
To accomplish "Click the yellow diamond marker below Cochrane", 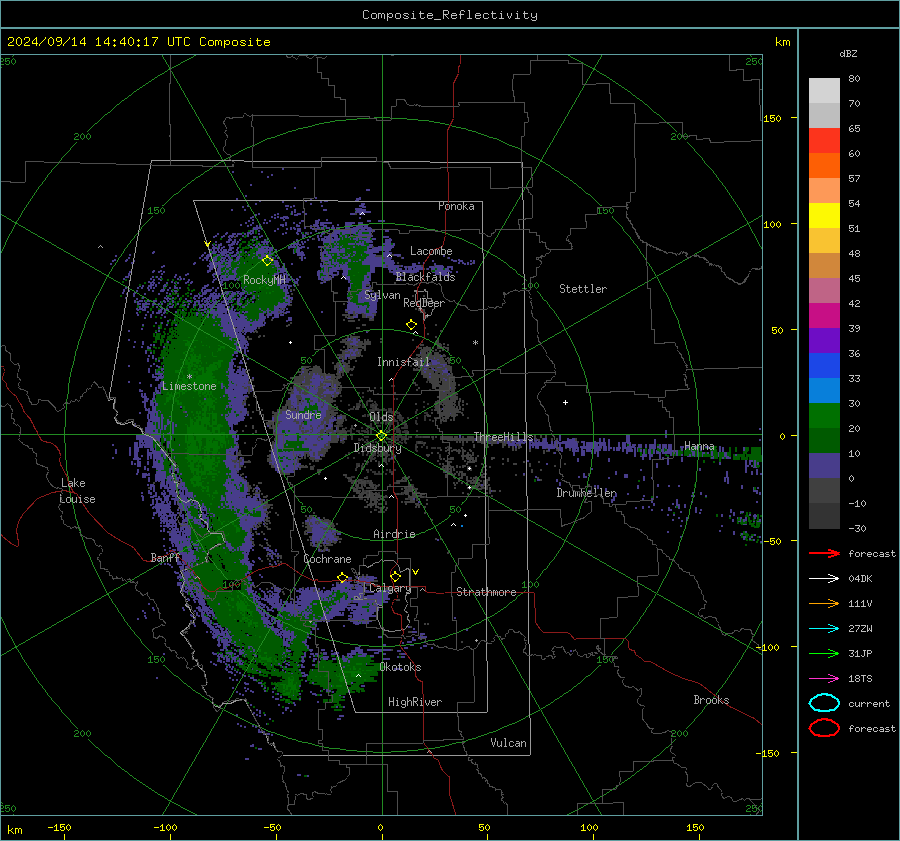I will pyautogui.click(x=343, y=578).
